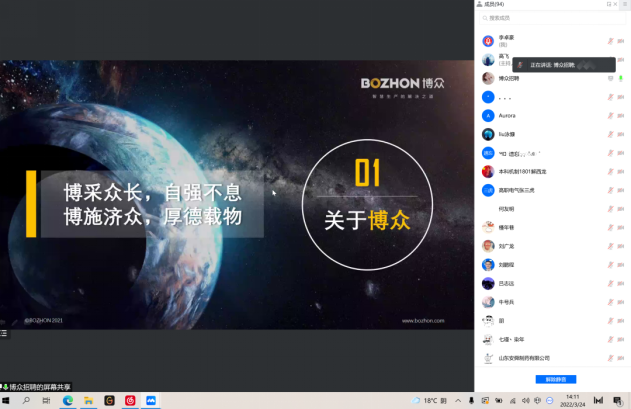Click camera icon in Aurora row
Image resolution: width=631 pixels, height=409 pixels.
tap(621, 116)
